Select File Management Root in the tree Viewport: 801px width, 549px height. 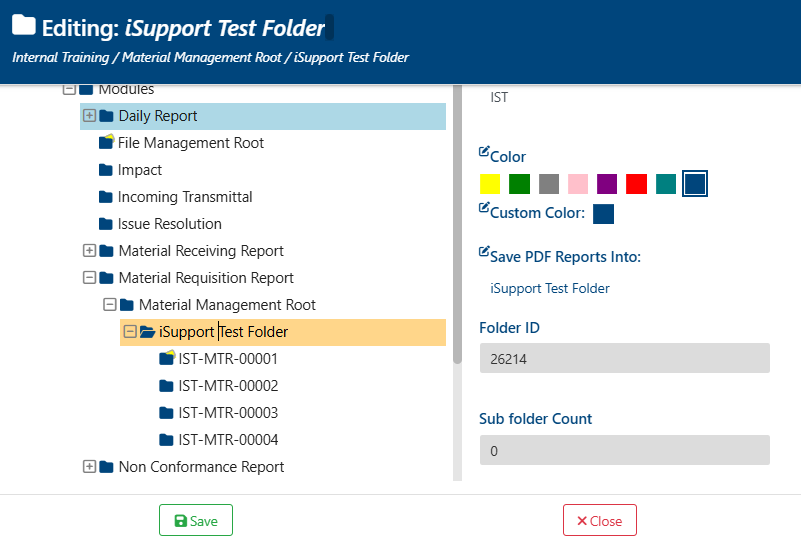click(191, 143)
